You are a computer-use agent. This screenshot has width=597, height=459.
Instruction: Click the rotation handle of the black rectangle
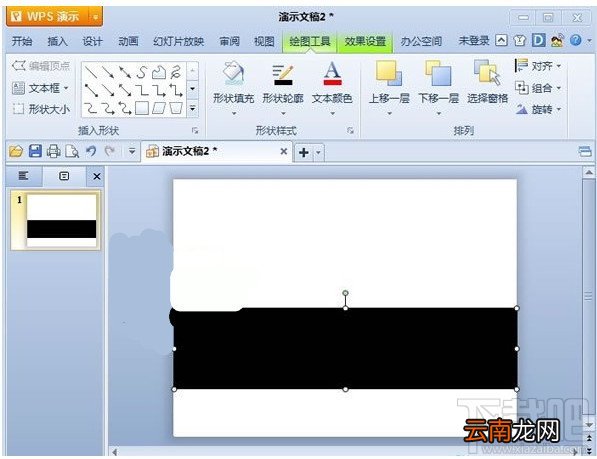[345, 293]
